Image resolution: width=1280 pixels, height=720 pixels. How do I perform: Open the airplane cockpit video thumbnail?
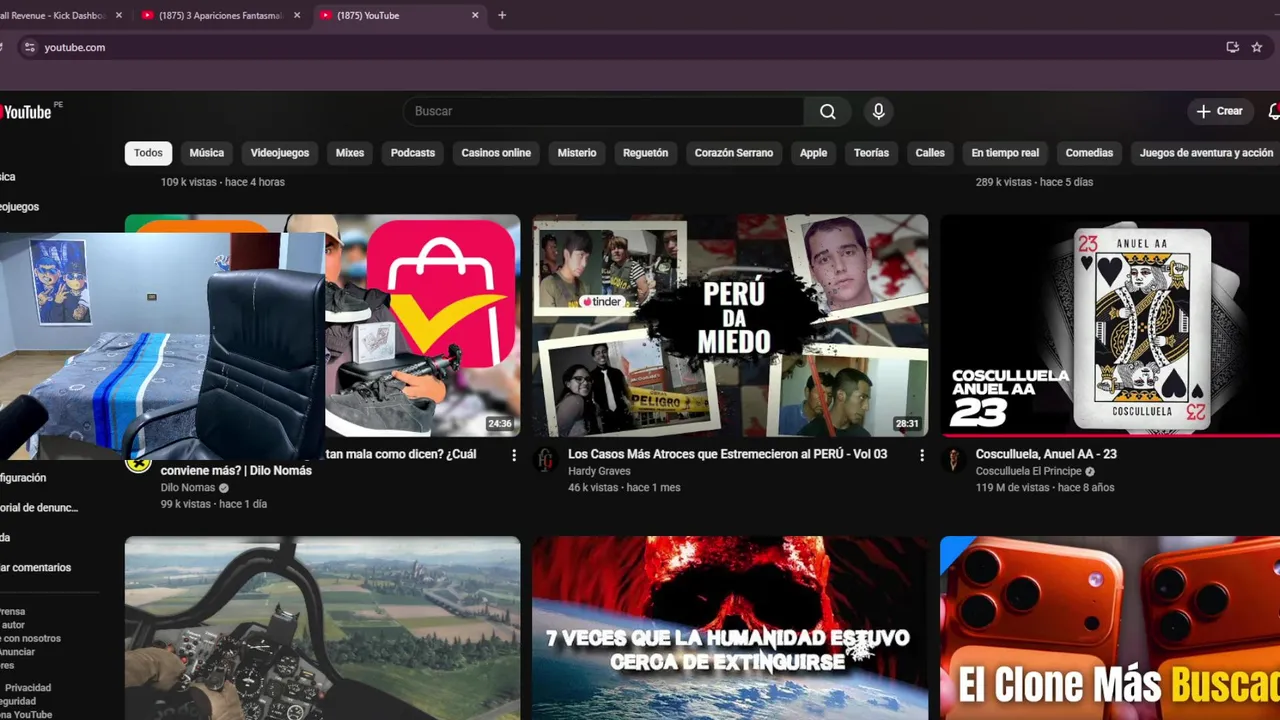pyautogui.click(x=322, y=628)
